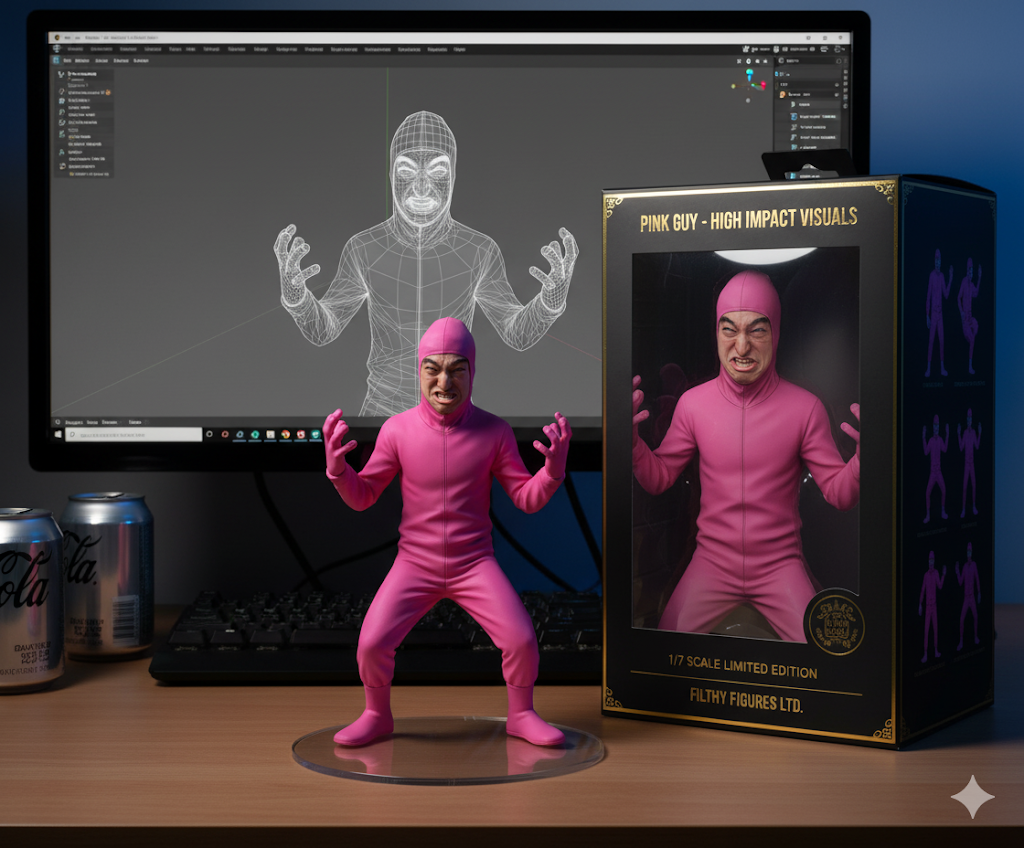Select the orange-icon row in right outliner
Viewport: 1024px width, 848px height.
(808, 95)
